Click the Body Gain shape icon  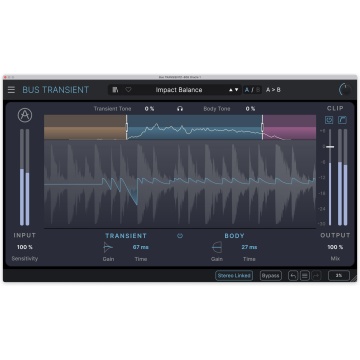[x=217, y=248]
